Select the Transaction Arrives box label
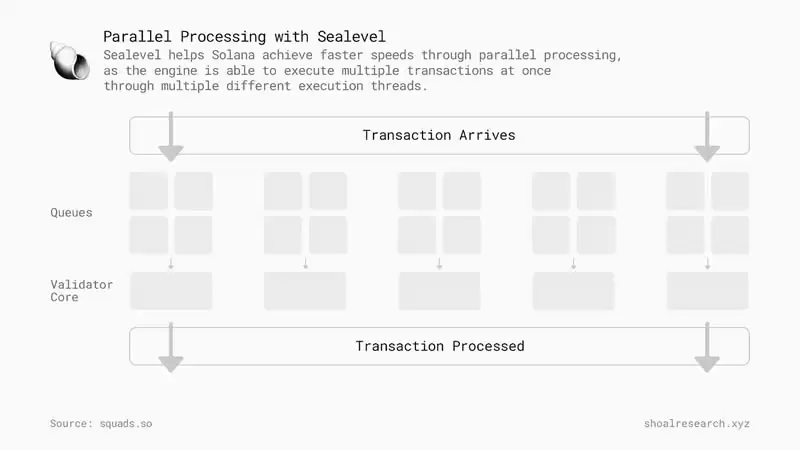This screenshot has height=450, width=800. [439, 135]
